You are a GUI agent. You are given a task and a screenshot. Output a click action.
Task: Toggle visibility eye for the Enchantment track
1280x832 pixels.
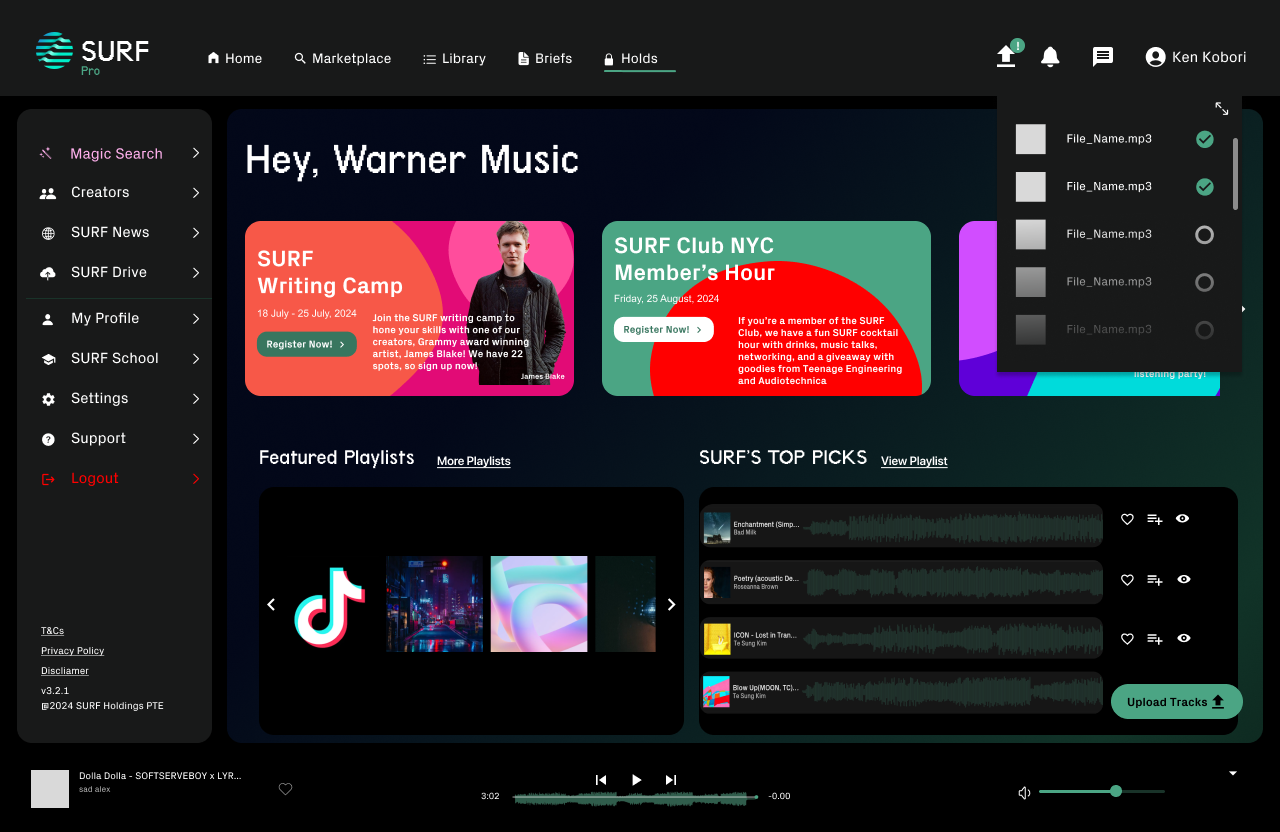click(x=1183, y=518)
